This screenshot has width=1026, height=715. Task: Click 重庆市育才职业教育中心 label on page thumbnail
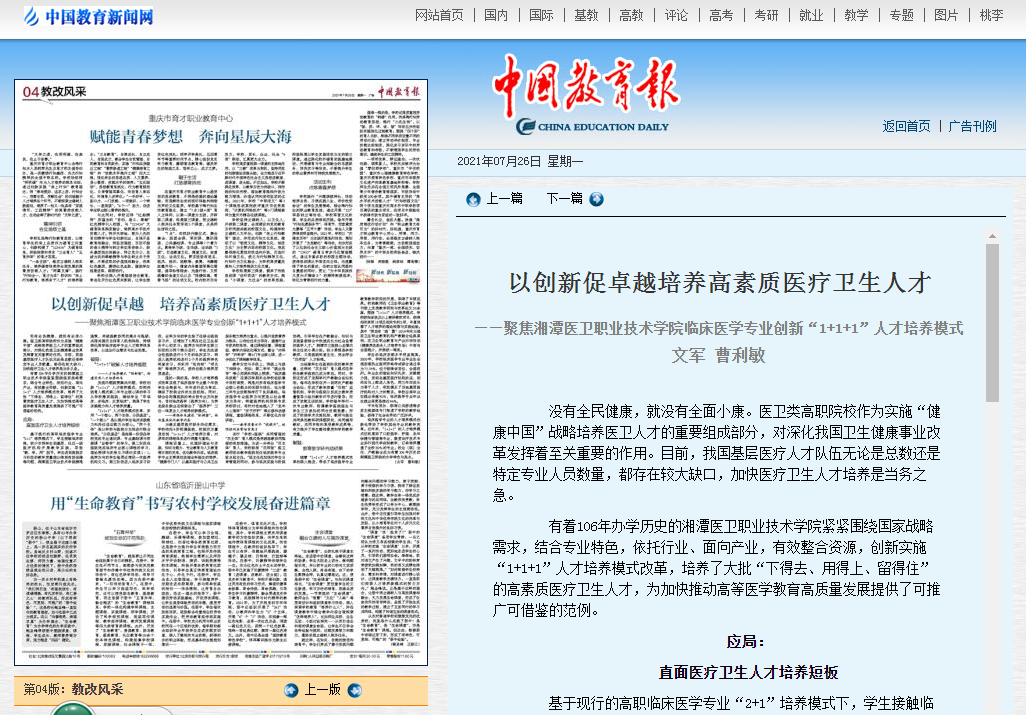pos(190,118)
